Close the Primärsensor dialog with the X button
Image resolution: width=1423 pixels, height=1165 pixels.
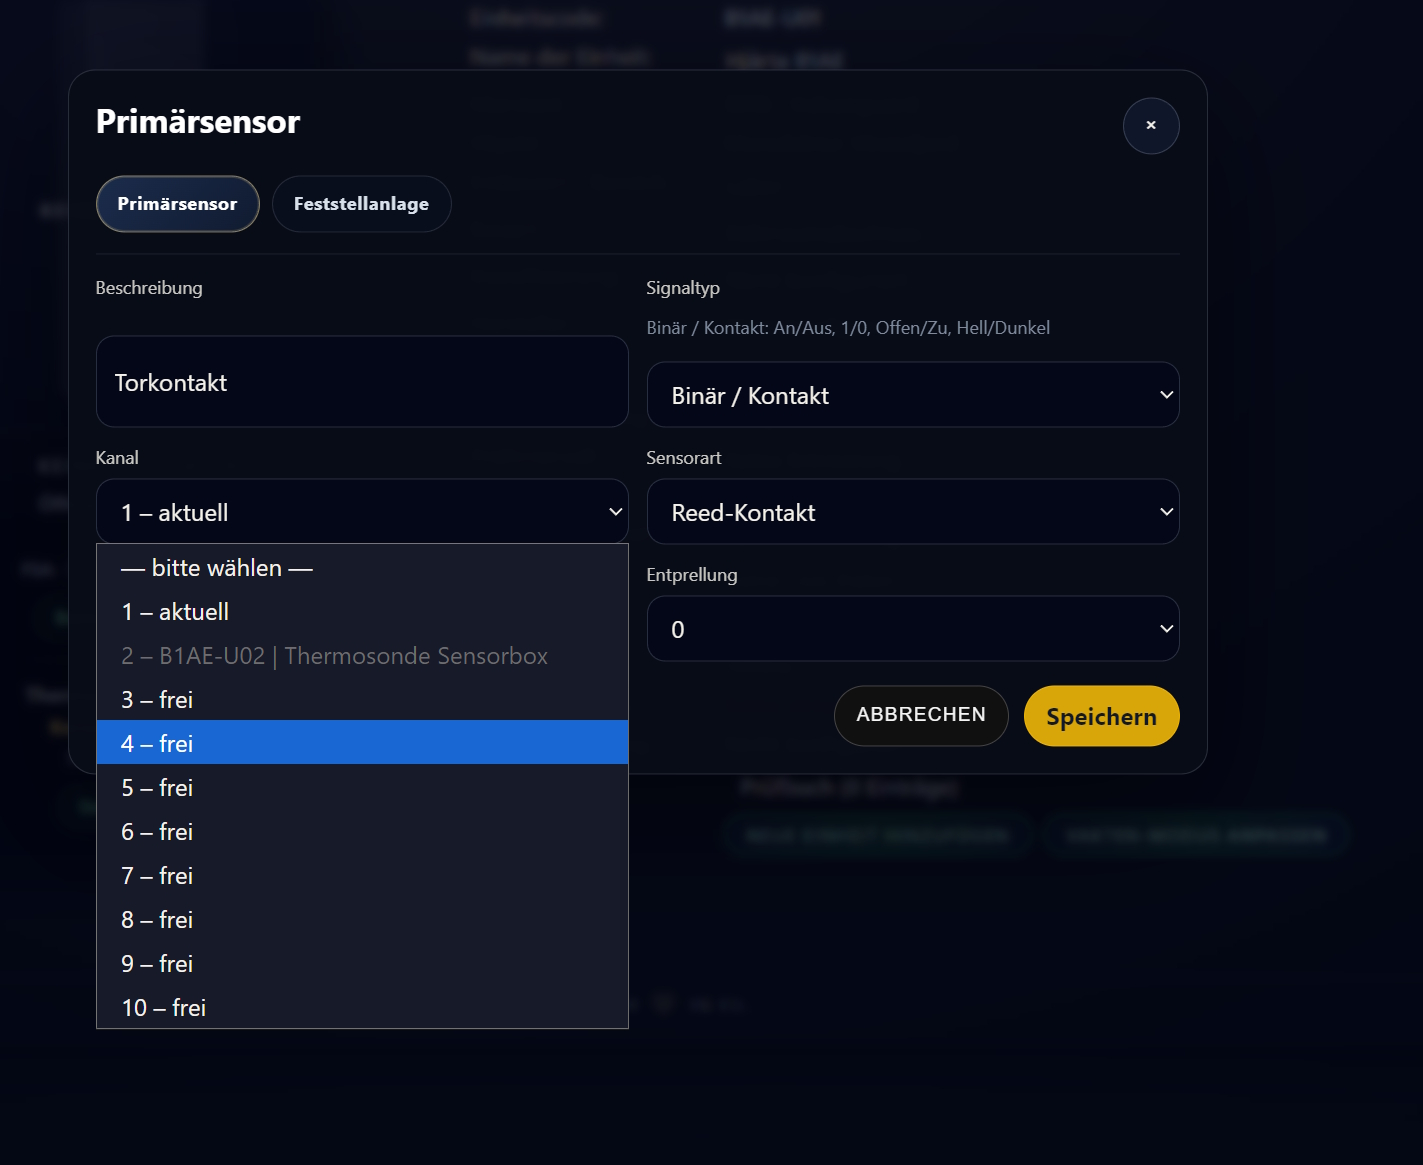tap(1151, 126)
